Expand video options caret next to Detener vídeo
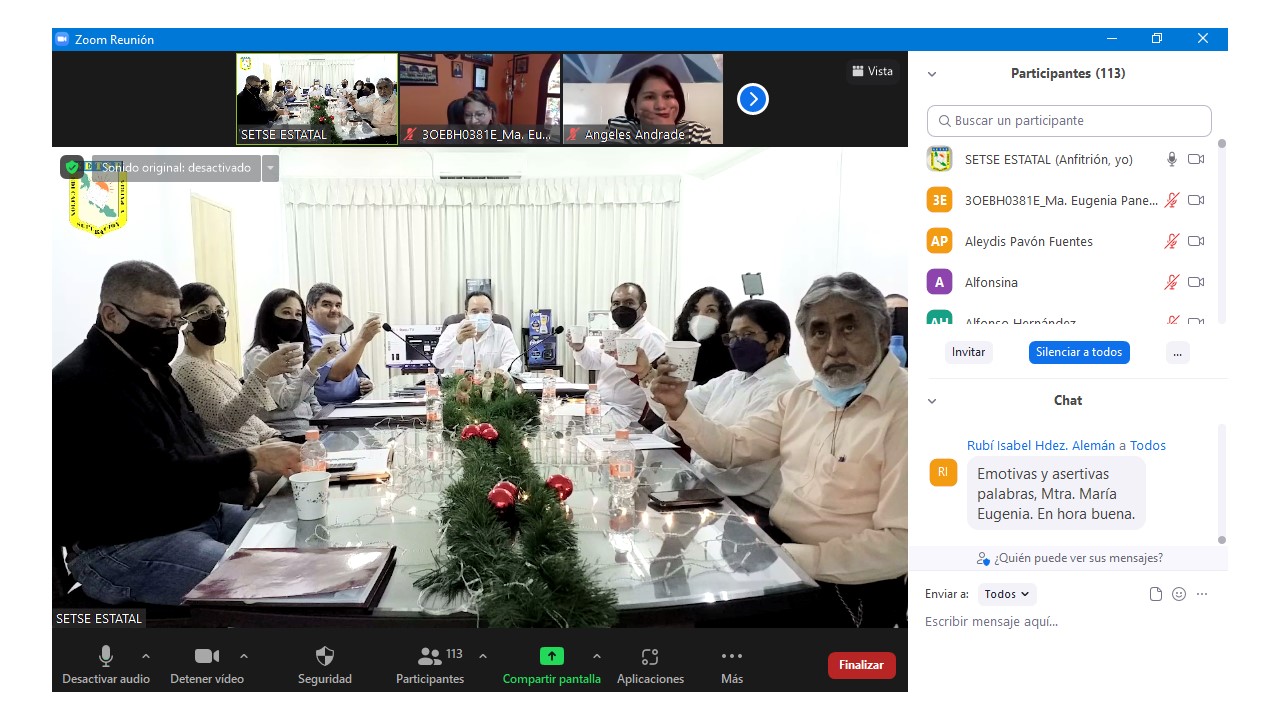 pyautogui.click(x=244, y=656)
